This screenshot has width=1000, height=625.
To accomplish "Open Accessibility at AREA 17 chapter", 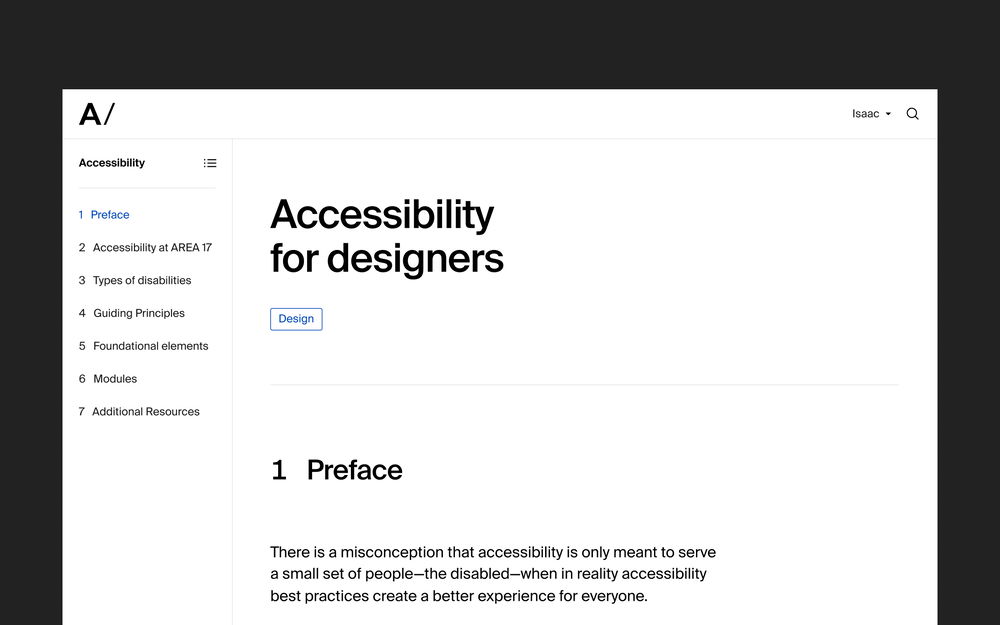I will 151,248.
